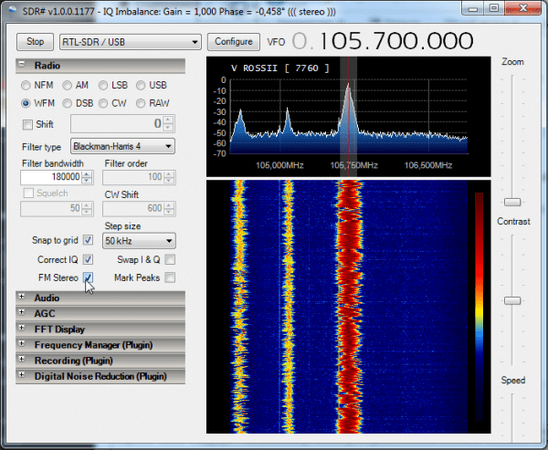
Task: Disable the FM Stereo checkbox
Action: coord(88,278)
